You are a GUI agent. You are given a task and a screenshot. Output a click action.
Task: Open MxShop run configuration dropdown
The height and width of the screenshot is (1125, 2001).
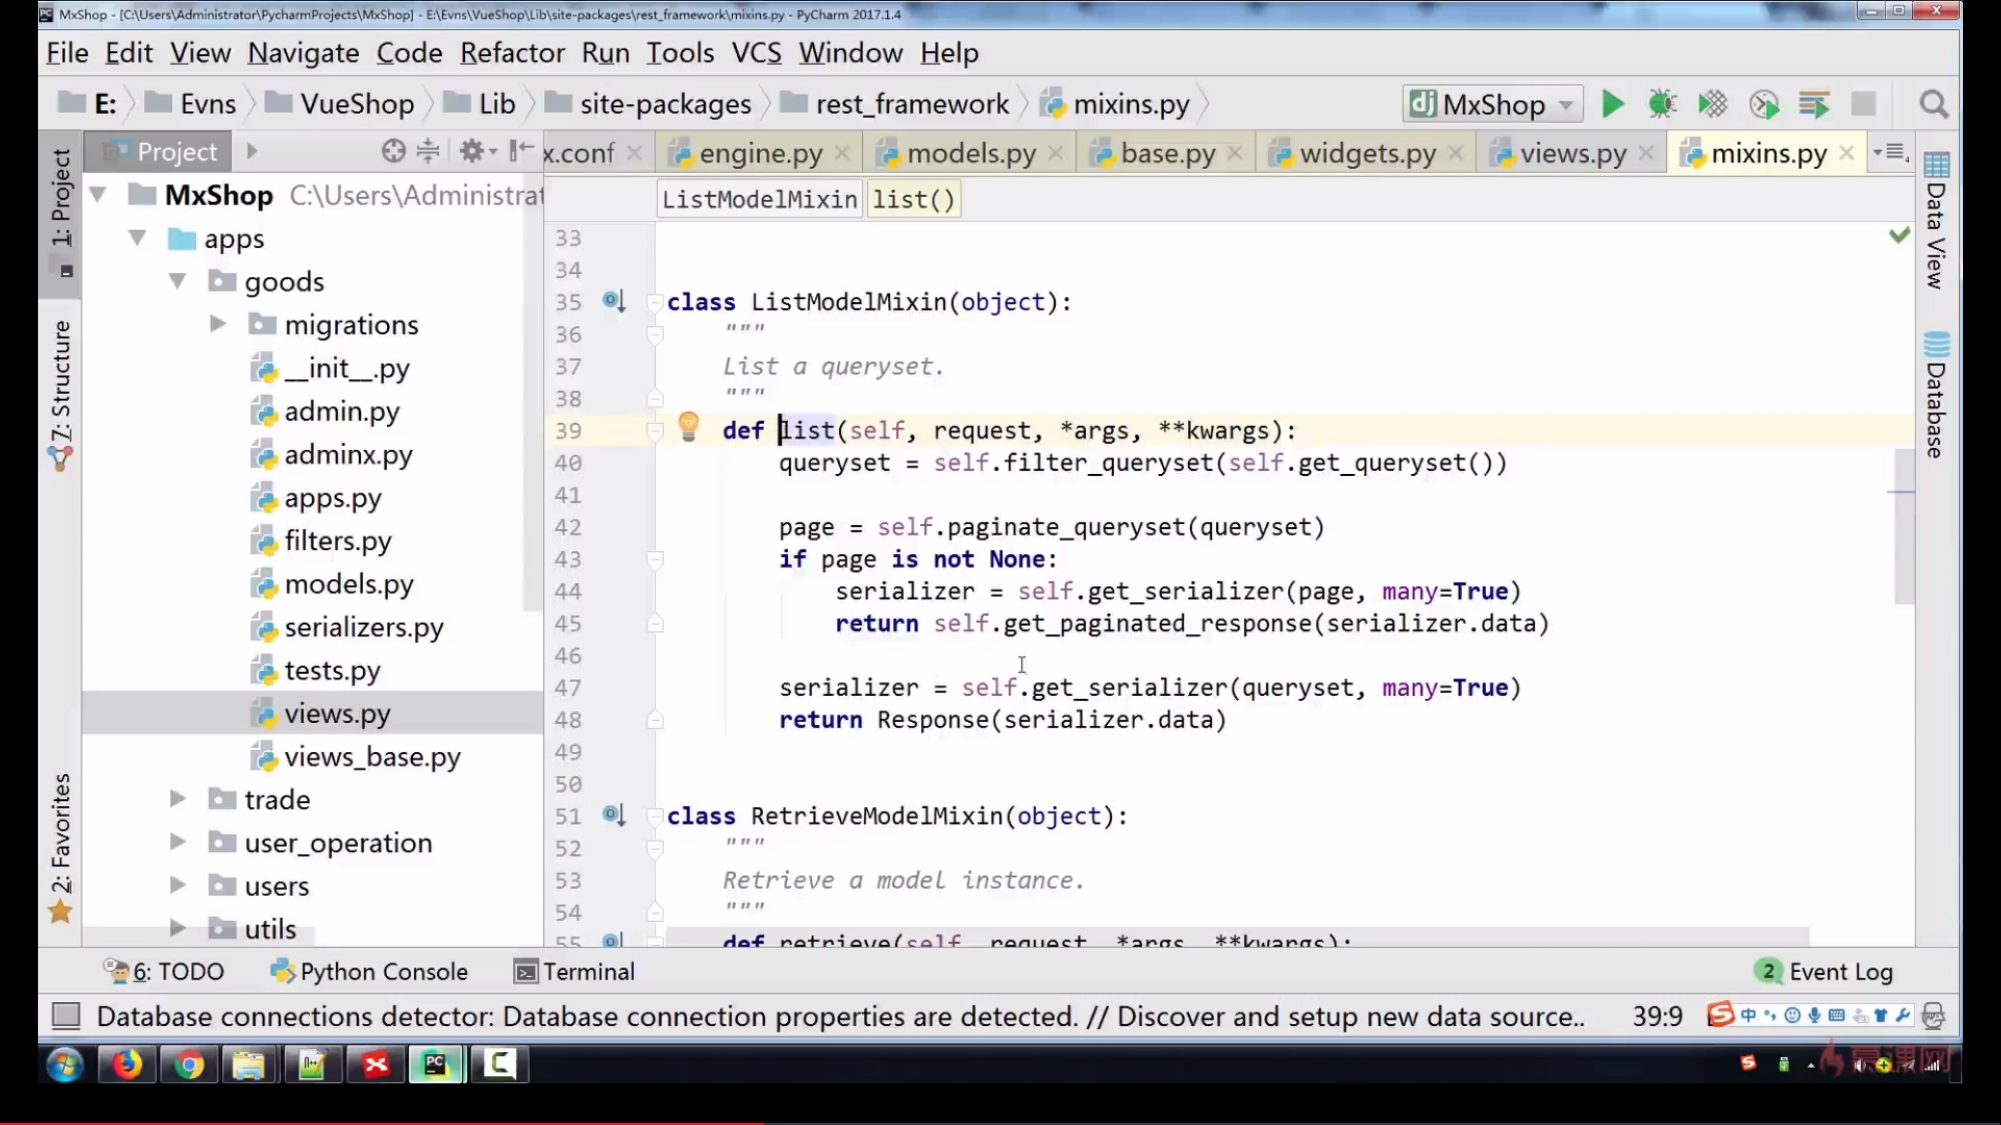pos(1493,104)
